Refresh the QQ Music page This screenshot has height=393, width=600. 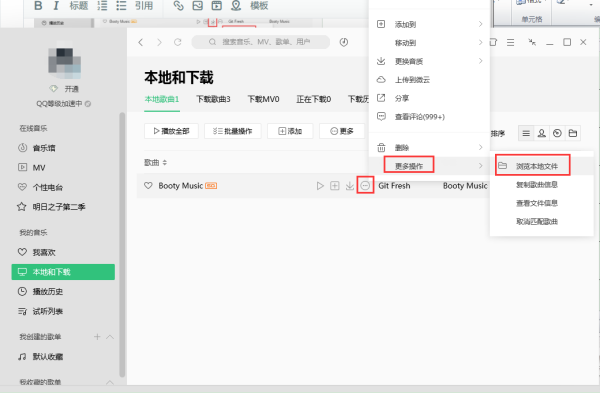(178, 42)
